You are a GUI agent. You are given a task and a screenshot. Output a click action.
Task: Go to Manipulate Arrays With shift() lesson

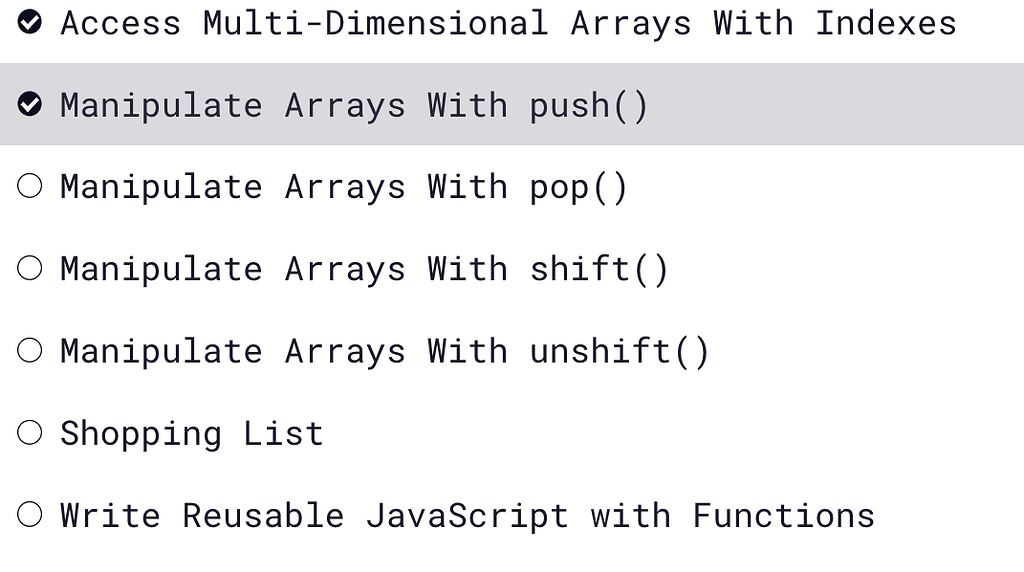coord(364,270)
